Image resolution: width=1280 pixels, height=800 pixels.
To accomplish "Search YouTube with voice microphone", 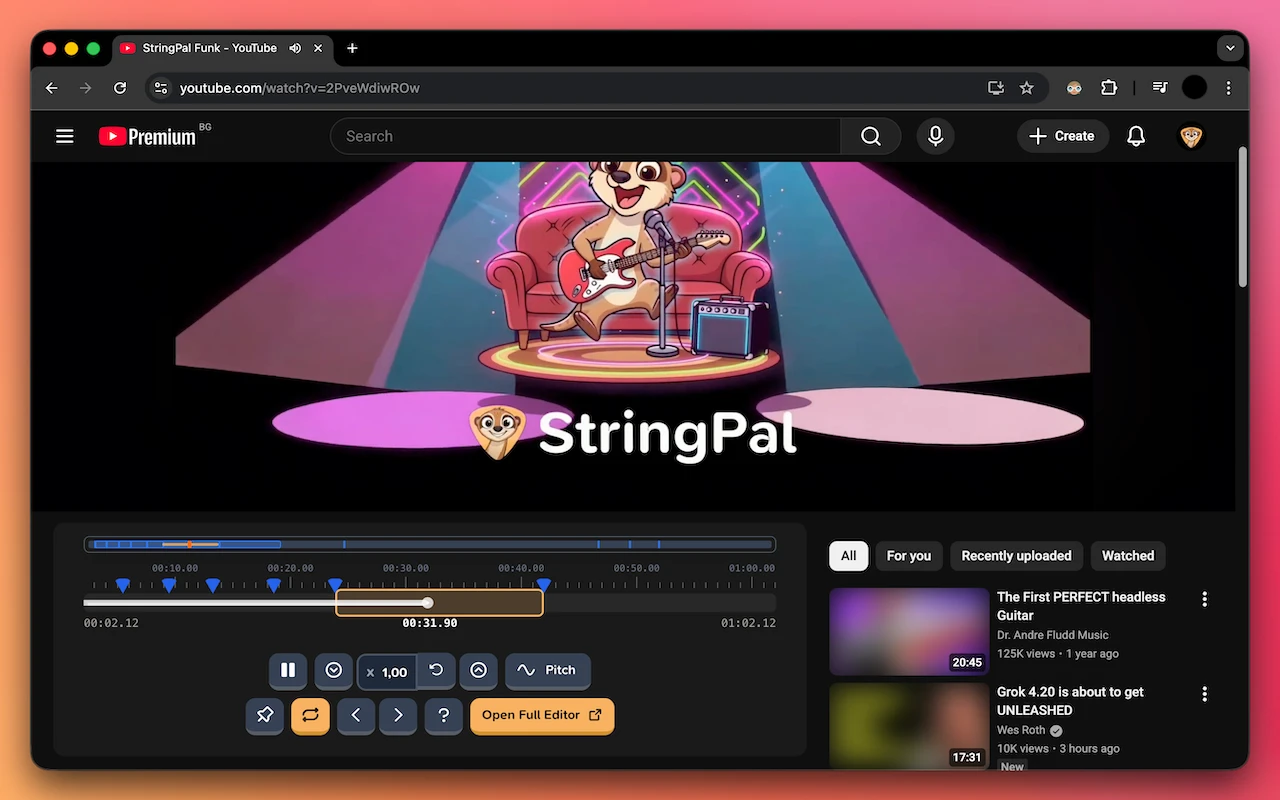I will coord(935,136).
